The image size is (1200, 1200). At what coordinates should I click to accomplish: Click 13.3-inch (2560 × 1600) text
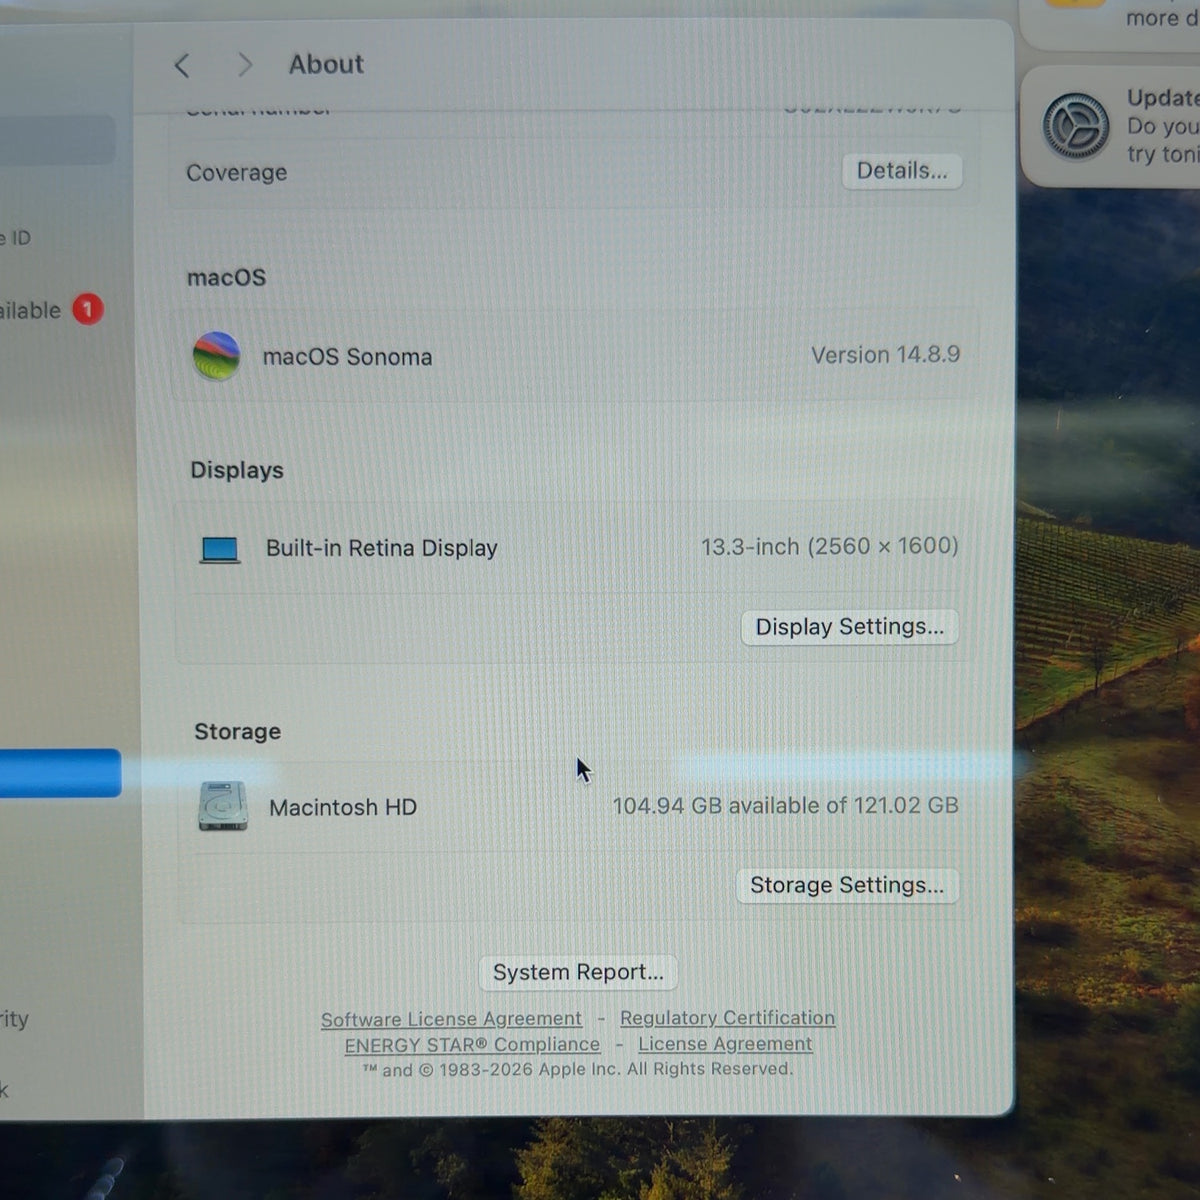tap(829, 546)
